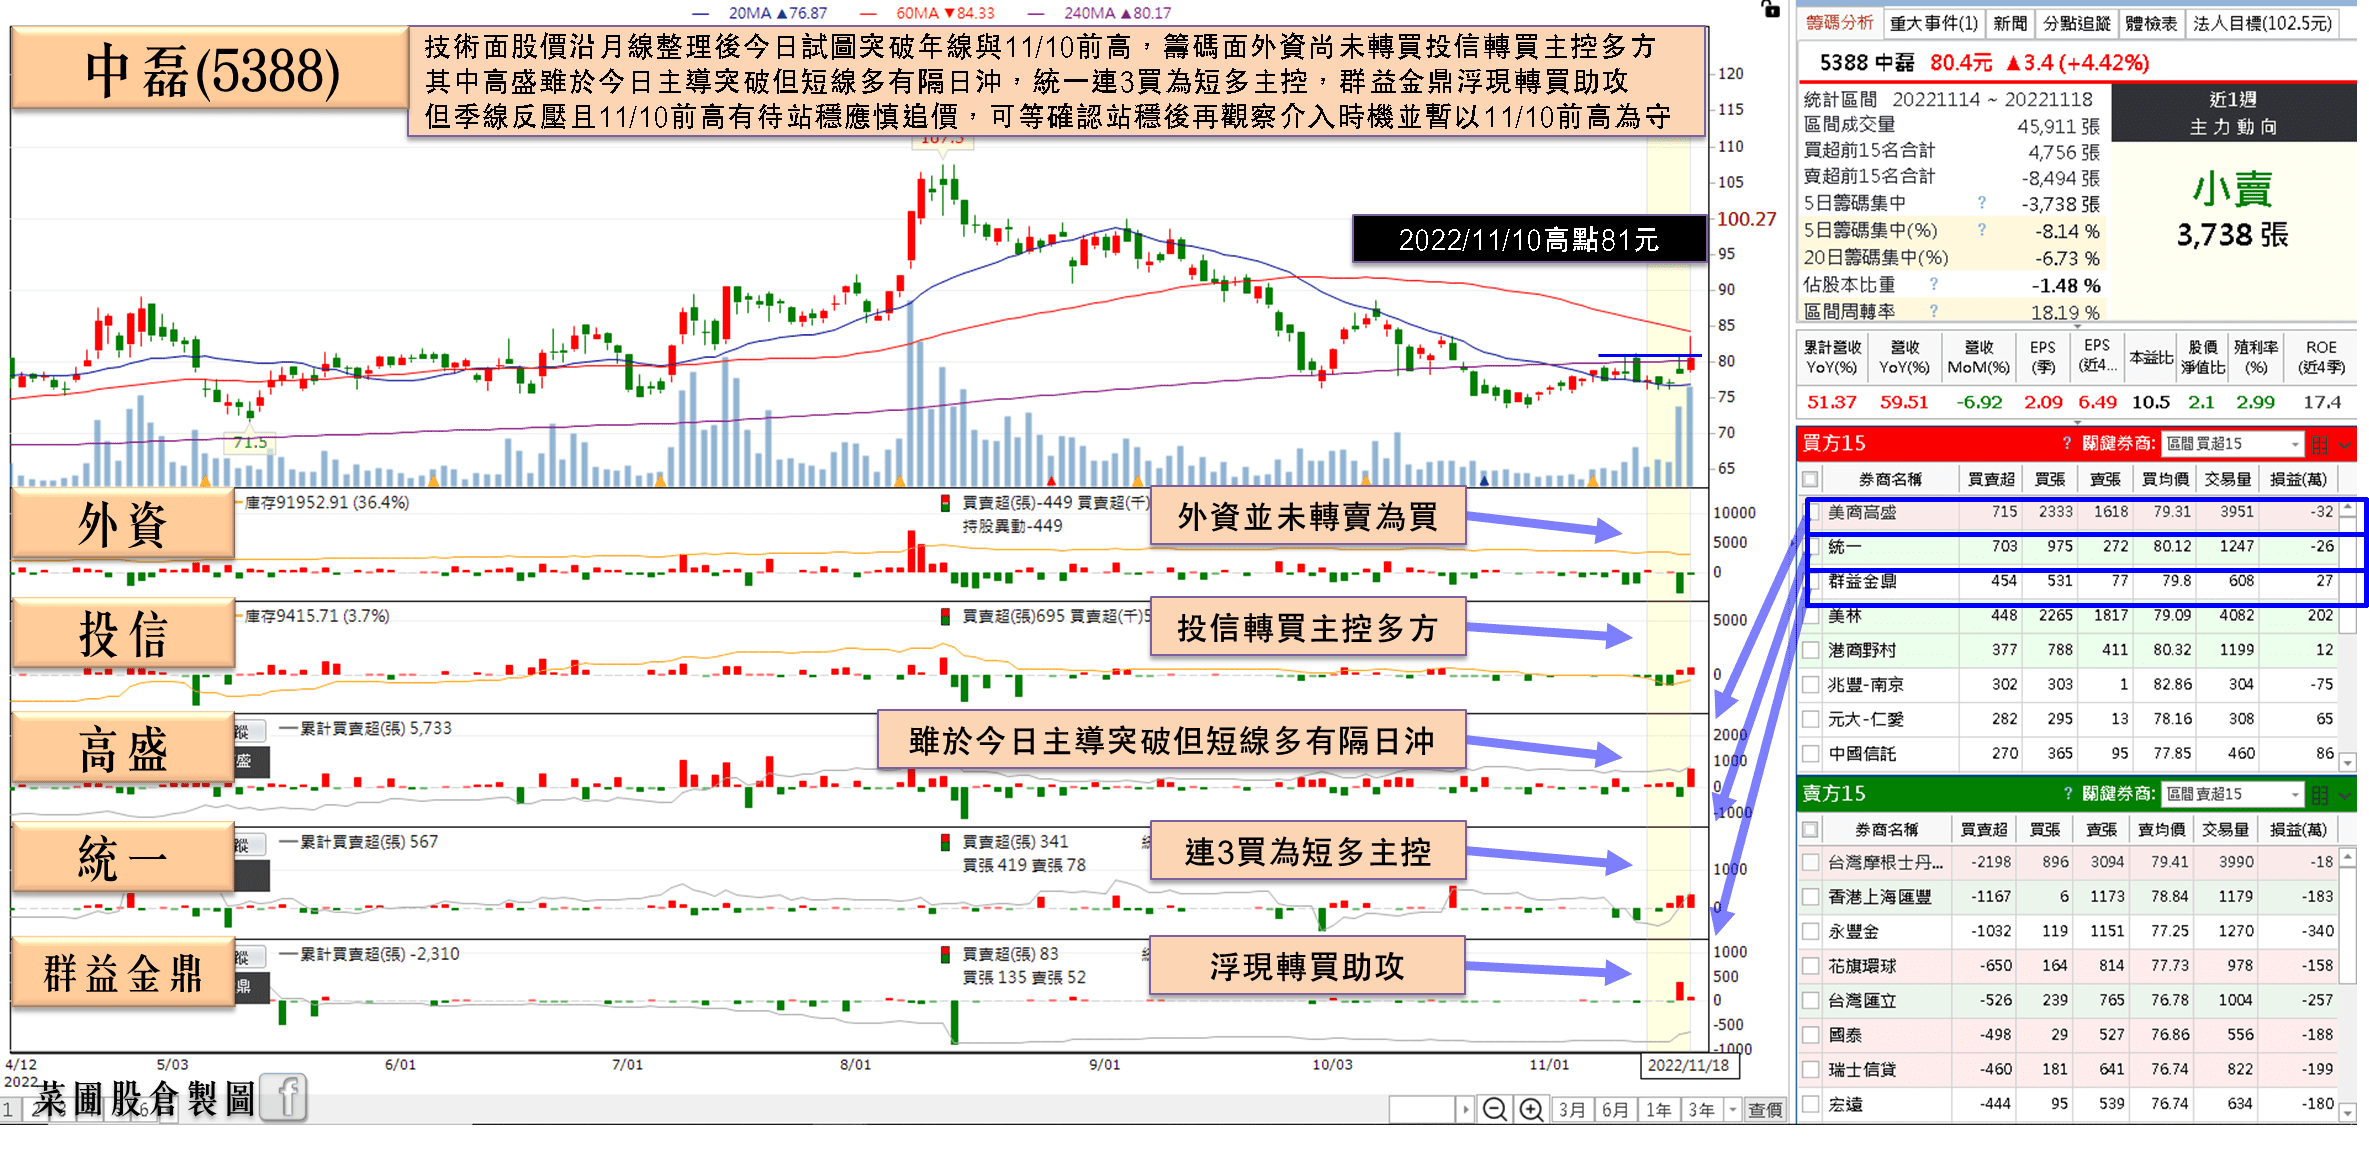Collapse the arrow above the 買方15 header
Image resolution: width=2369 pixels, height=1152 pixels.
(2078, 421)
